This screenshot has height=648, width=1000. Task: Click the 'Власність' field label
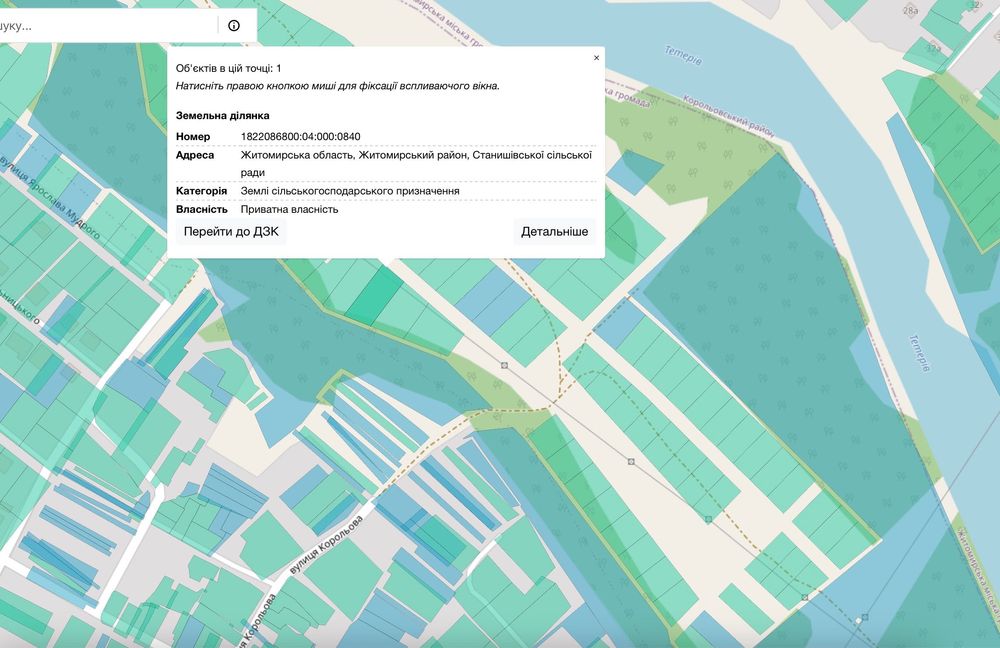pos(202,209)
